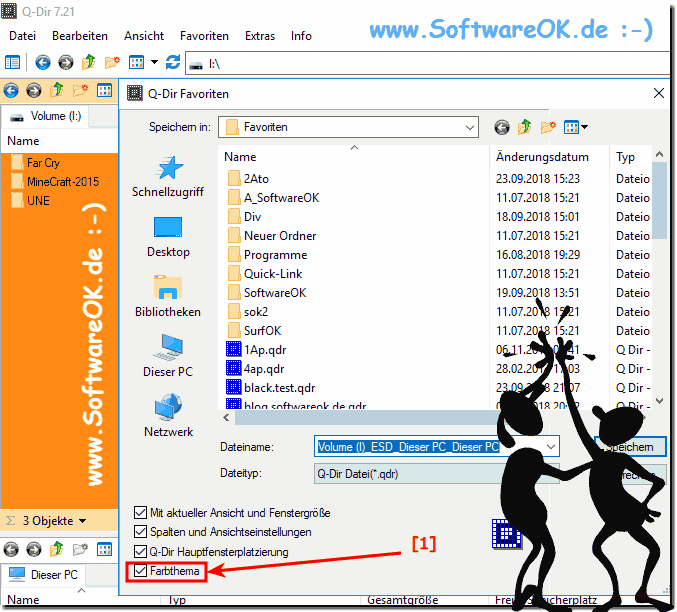677x612 pixels.
Task: Refresh the view from the main toolbar
Action: tap(173, 63)
